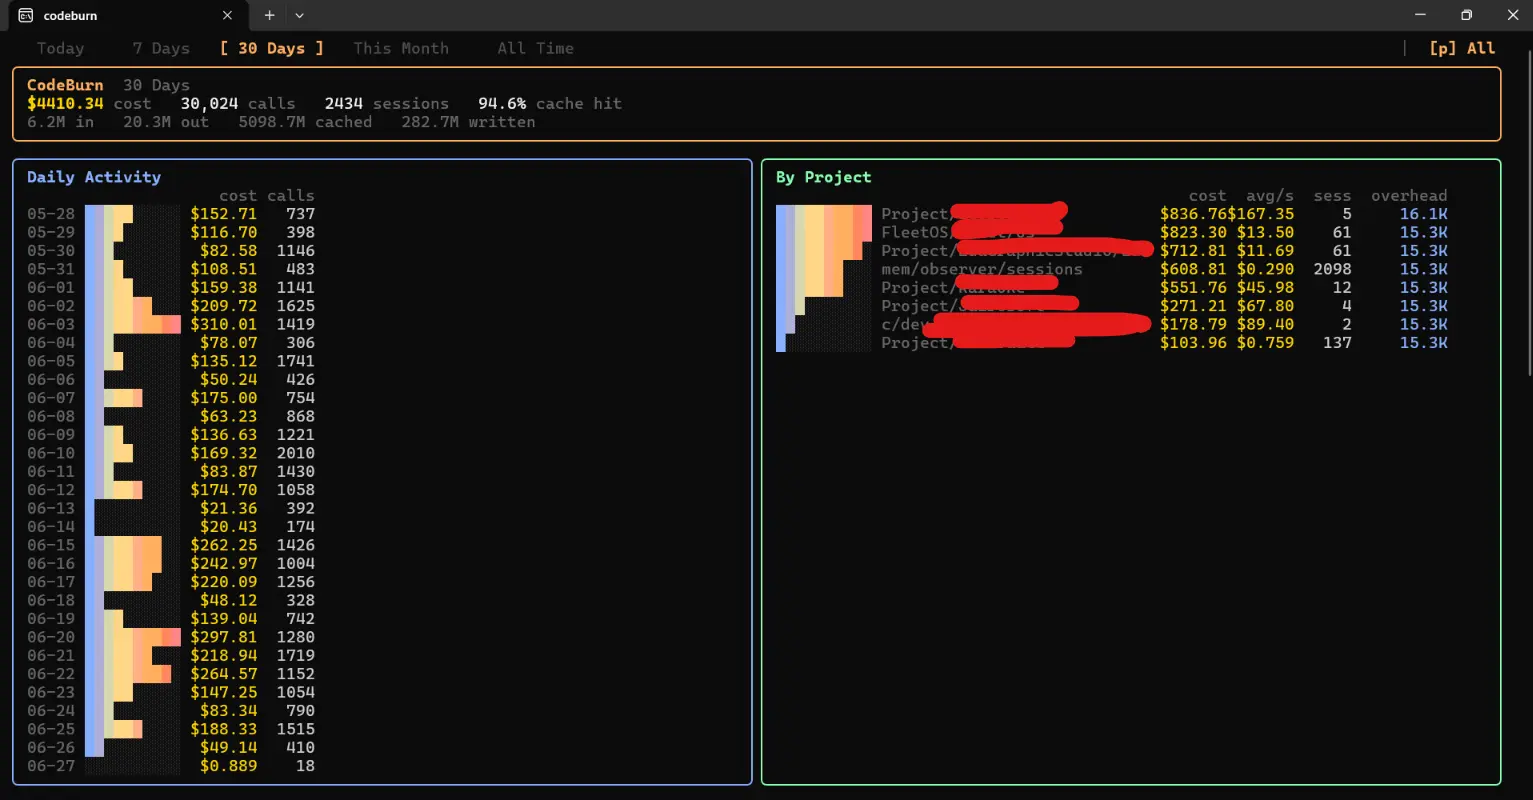Screen dimensions: 1533x800
Task: Click the avg/s column header
Action: pyautogui.click(x=1270, y=196)
